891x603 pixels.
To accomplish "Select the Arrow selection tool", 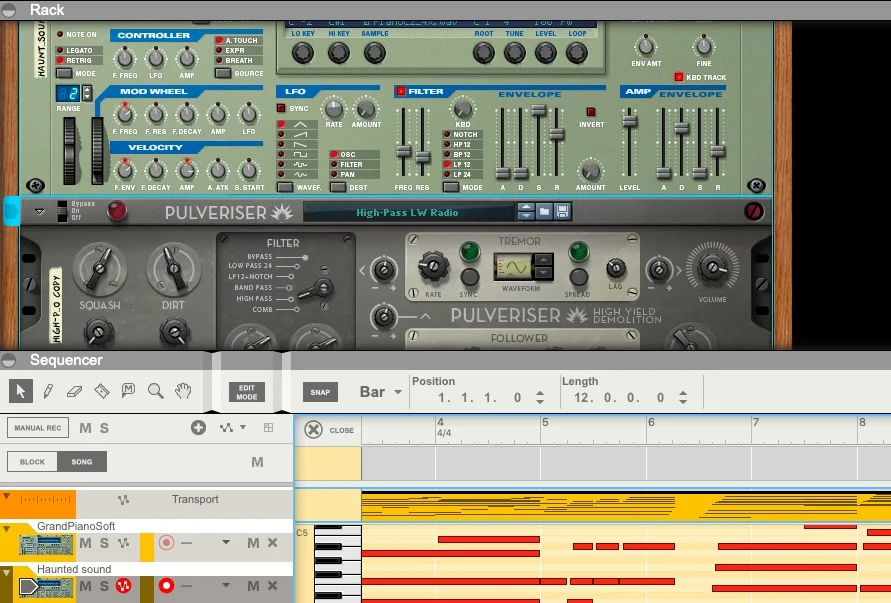I will tap(21, 391).
